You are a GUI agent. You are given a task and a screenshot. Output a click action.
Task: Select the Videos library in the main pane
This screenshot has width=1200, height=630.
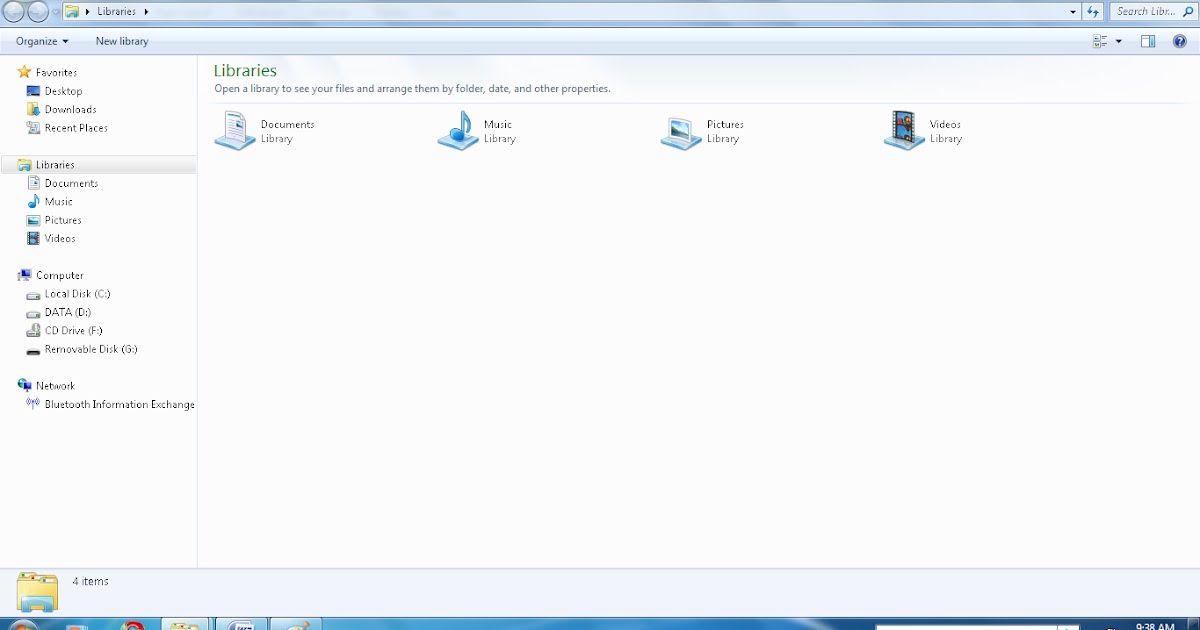point(924,131)
